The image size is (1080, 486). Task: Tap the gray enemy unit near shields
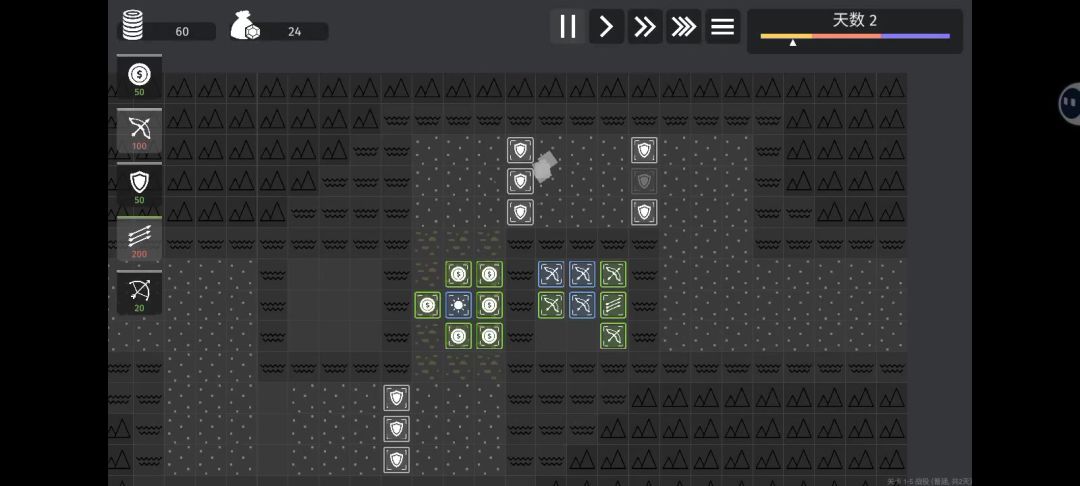click(544, 166)
